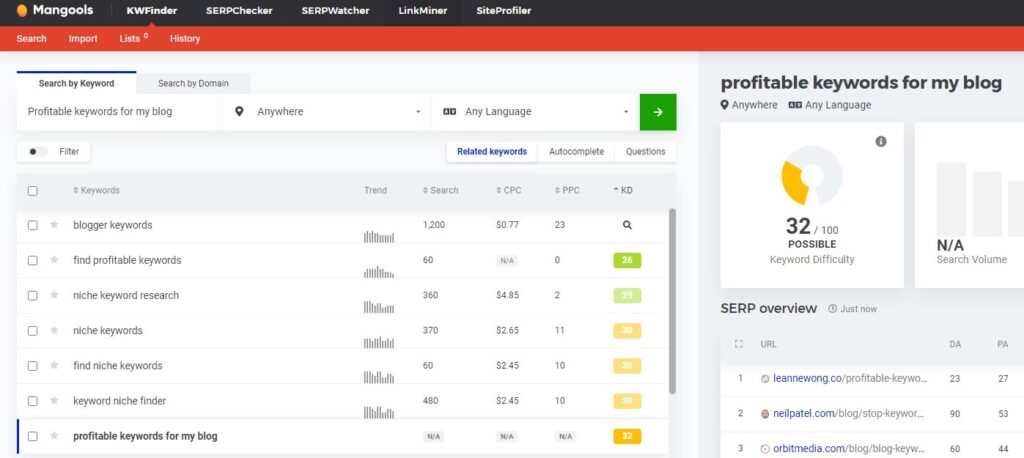Click trend chart for niche keywords

379,342
